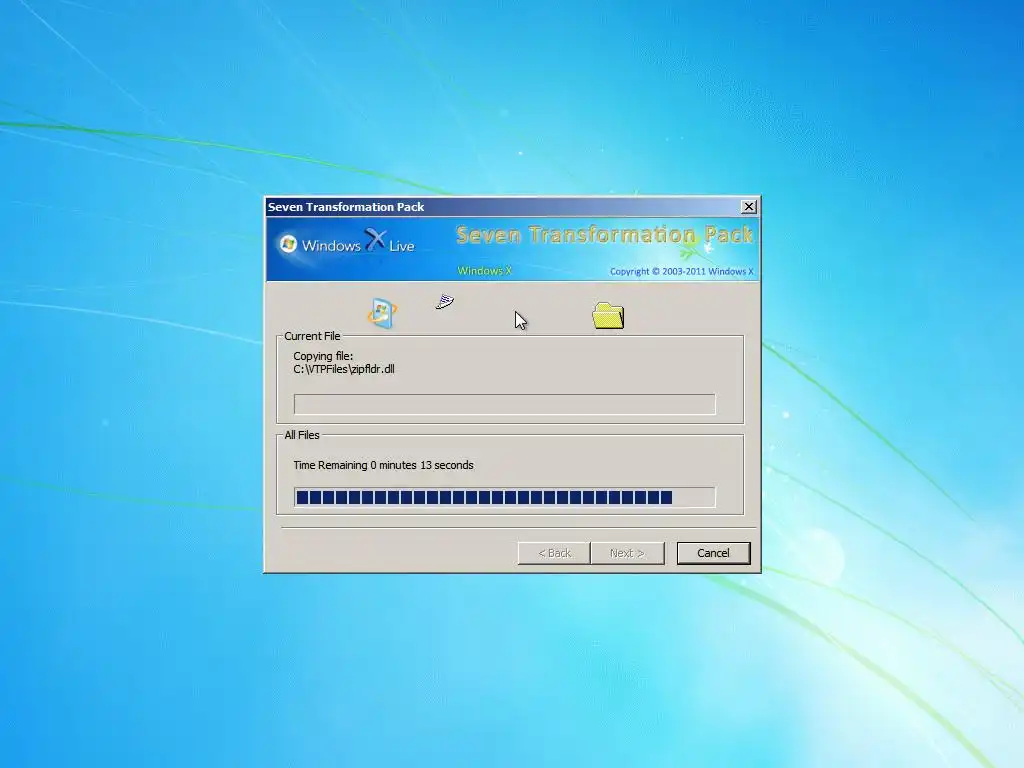Close the Seven Transformation Pack dialog
The height and width of the screenshot is (768, 1024).
(x=748, y=207)
